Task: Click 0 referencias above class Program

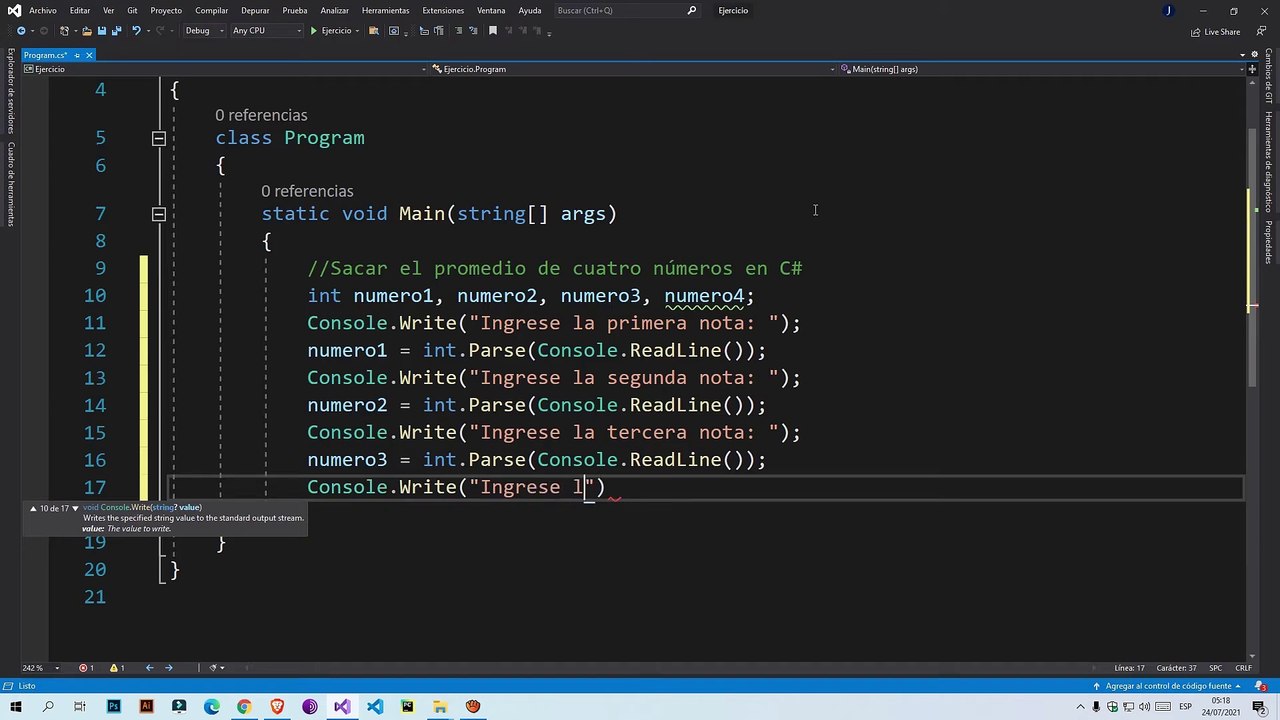Action: [261, 115]
